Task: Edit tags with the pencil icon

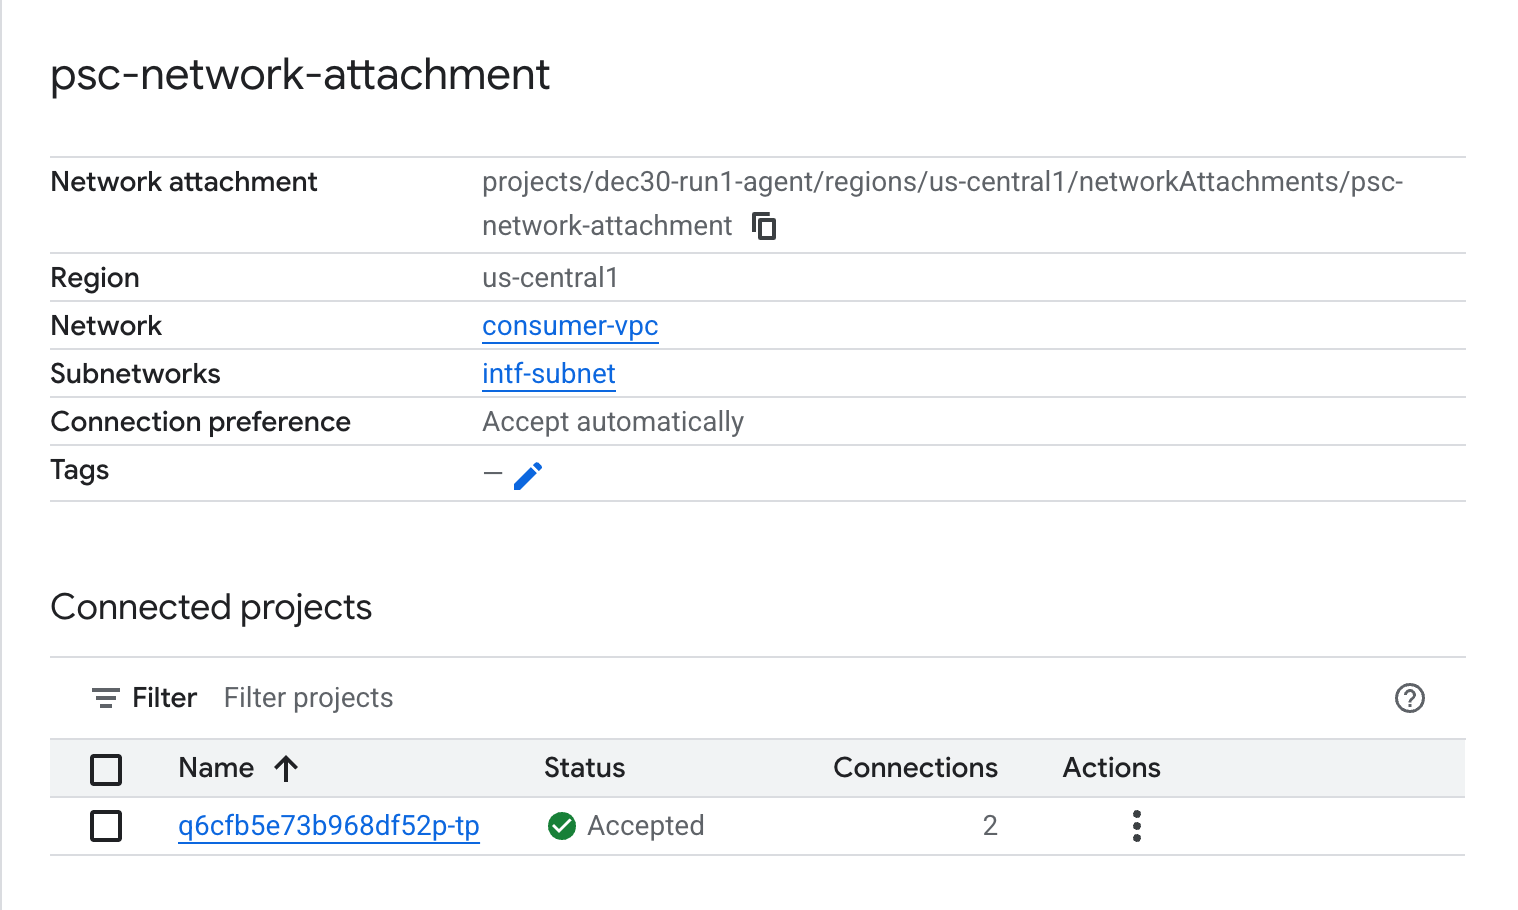Action: pos(528,475)
